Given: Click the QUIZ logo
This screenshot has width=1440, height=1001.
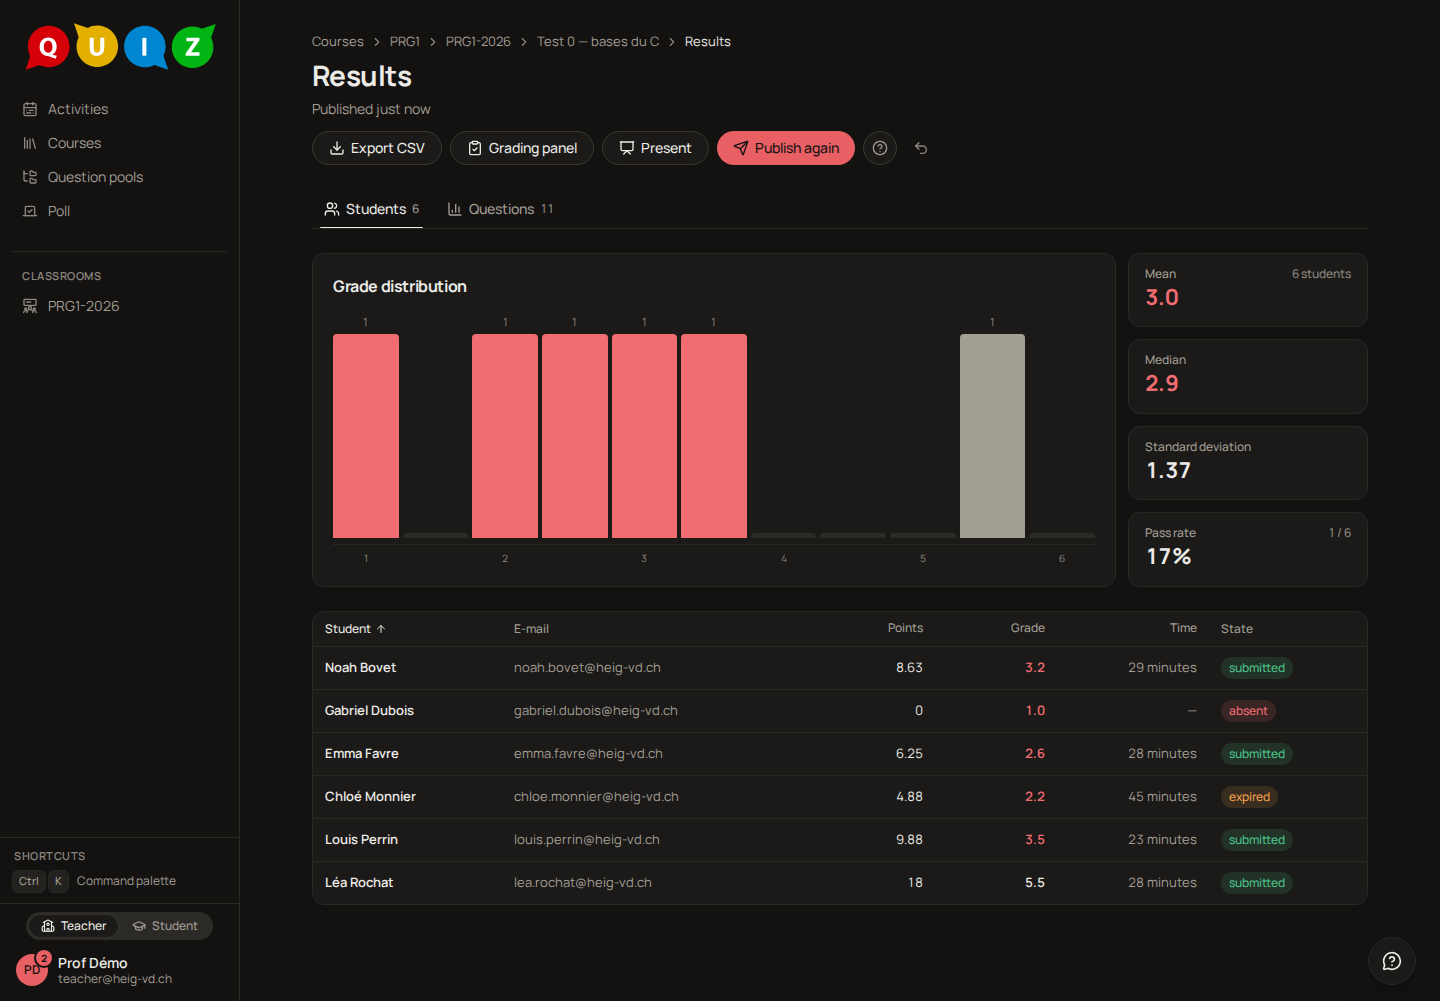Looking at the screenshot, I should pyautogui.click(x=120, y=46).
